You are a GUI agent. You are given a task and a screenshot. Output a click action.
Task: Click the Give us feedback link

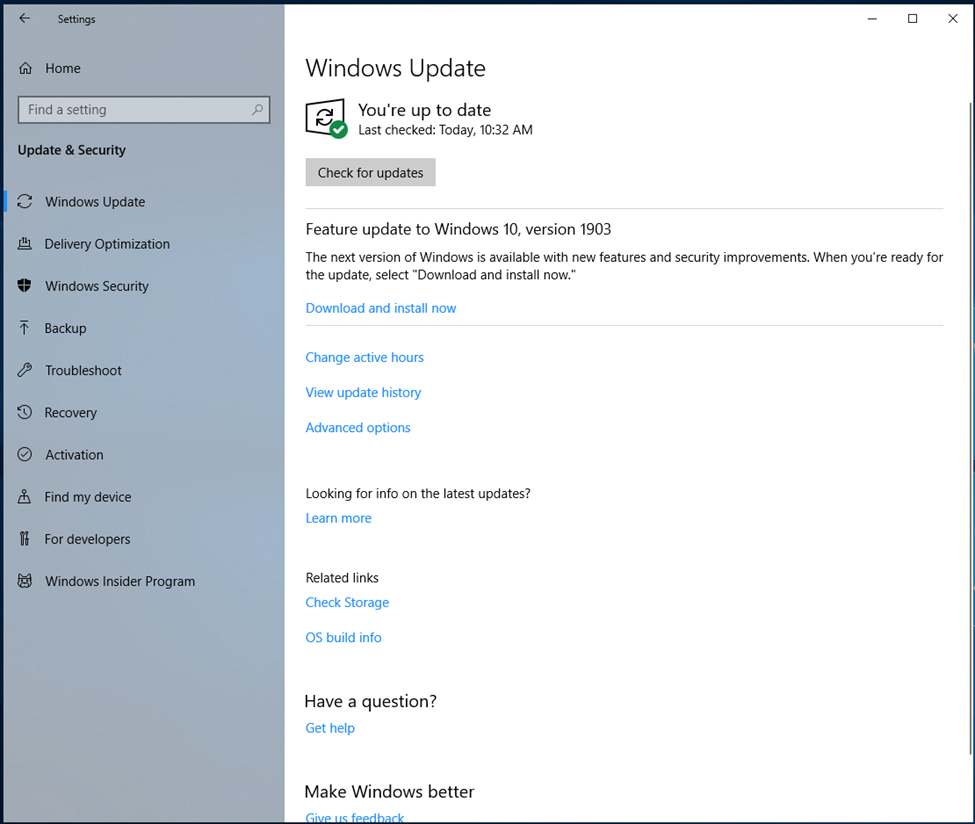[x=354, y=818]
